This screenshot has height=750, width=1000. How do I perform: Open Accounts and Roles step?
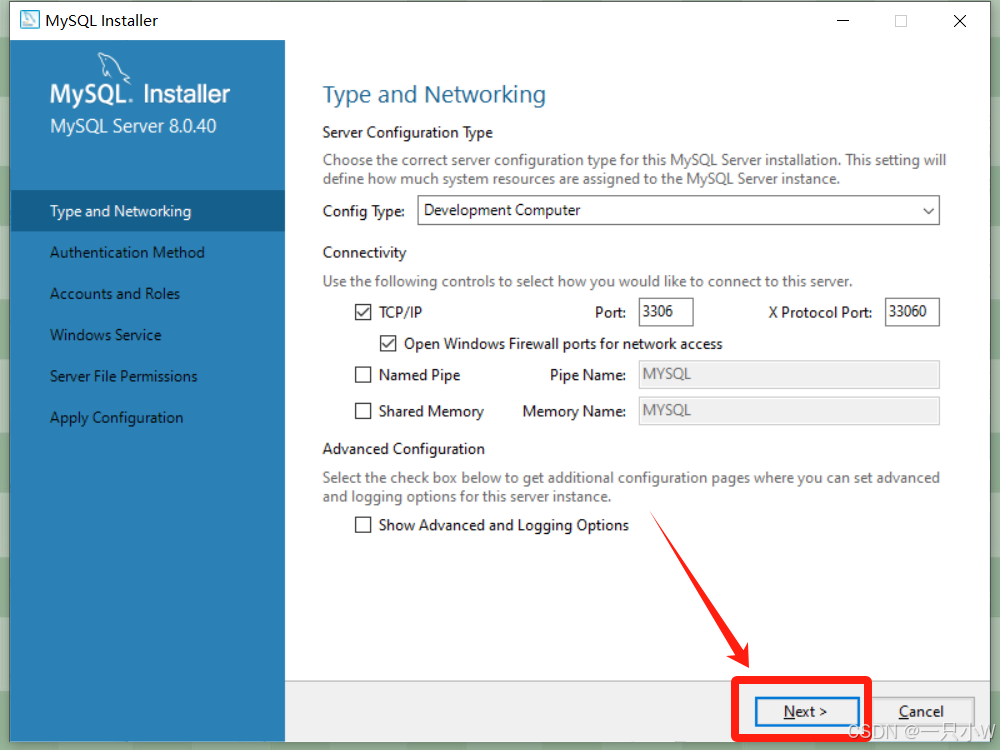[115, 293]
